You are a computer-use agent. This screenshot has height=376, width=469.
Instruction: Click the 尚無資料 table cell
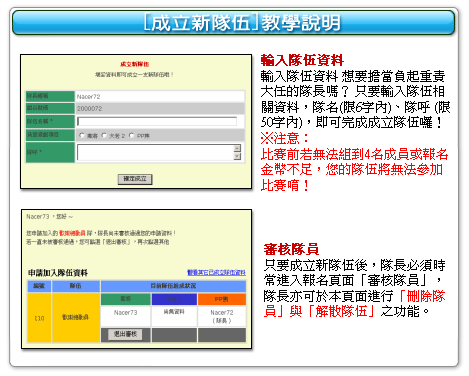(174, 316)
